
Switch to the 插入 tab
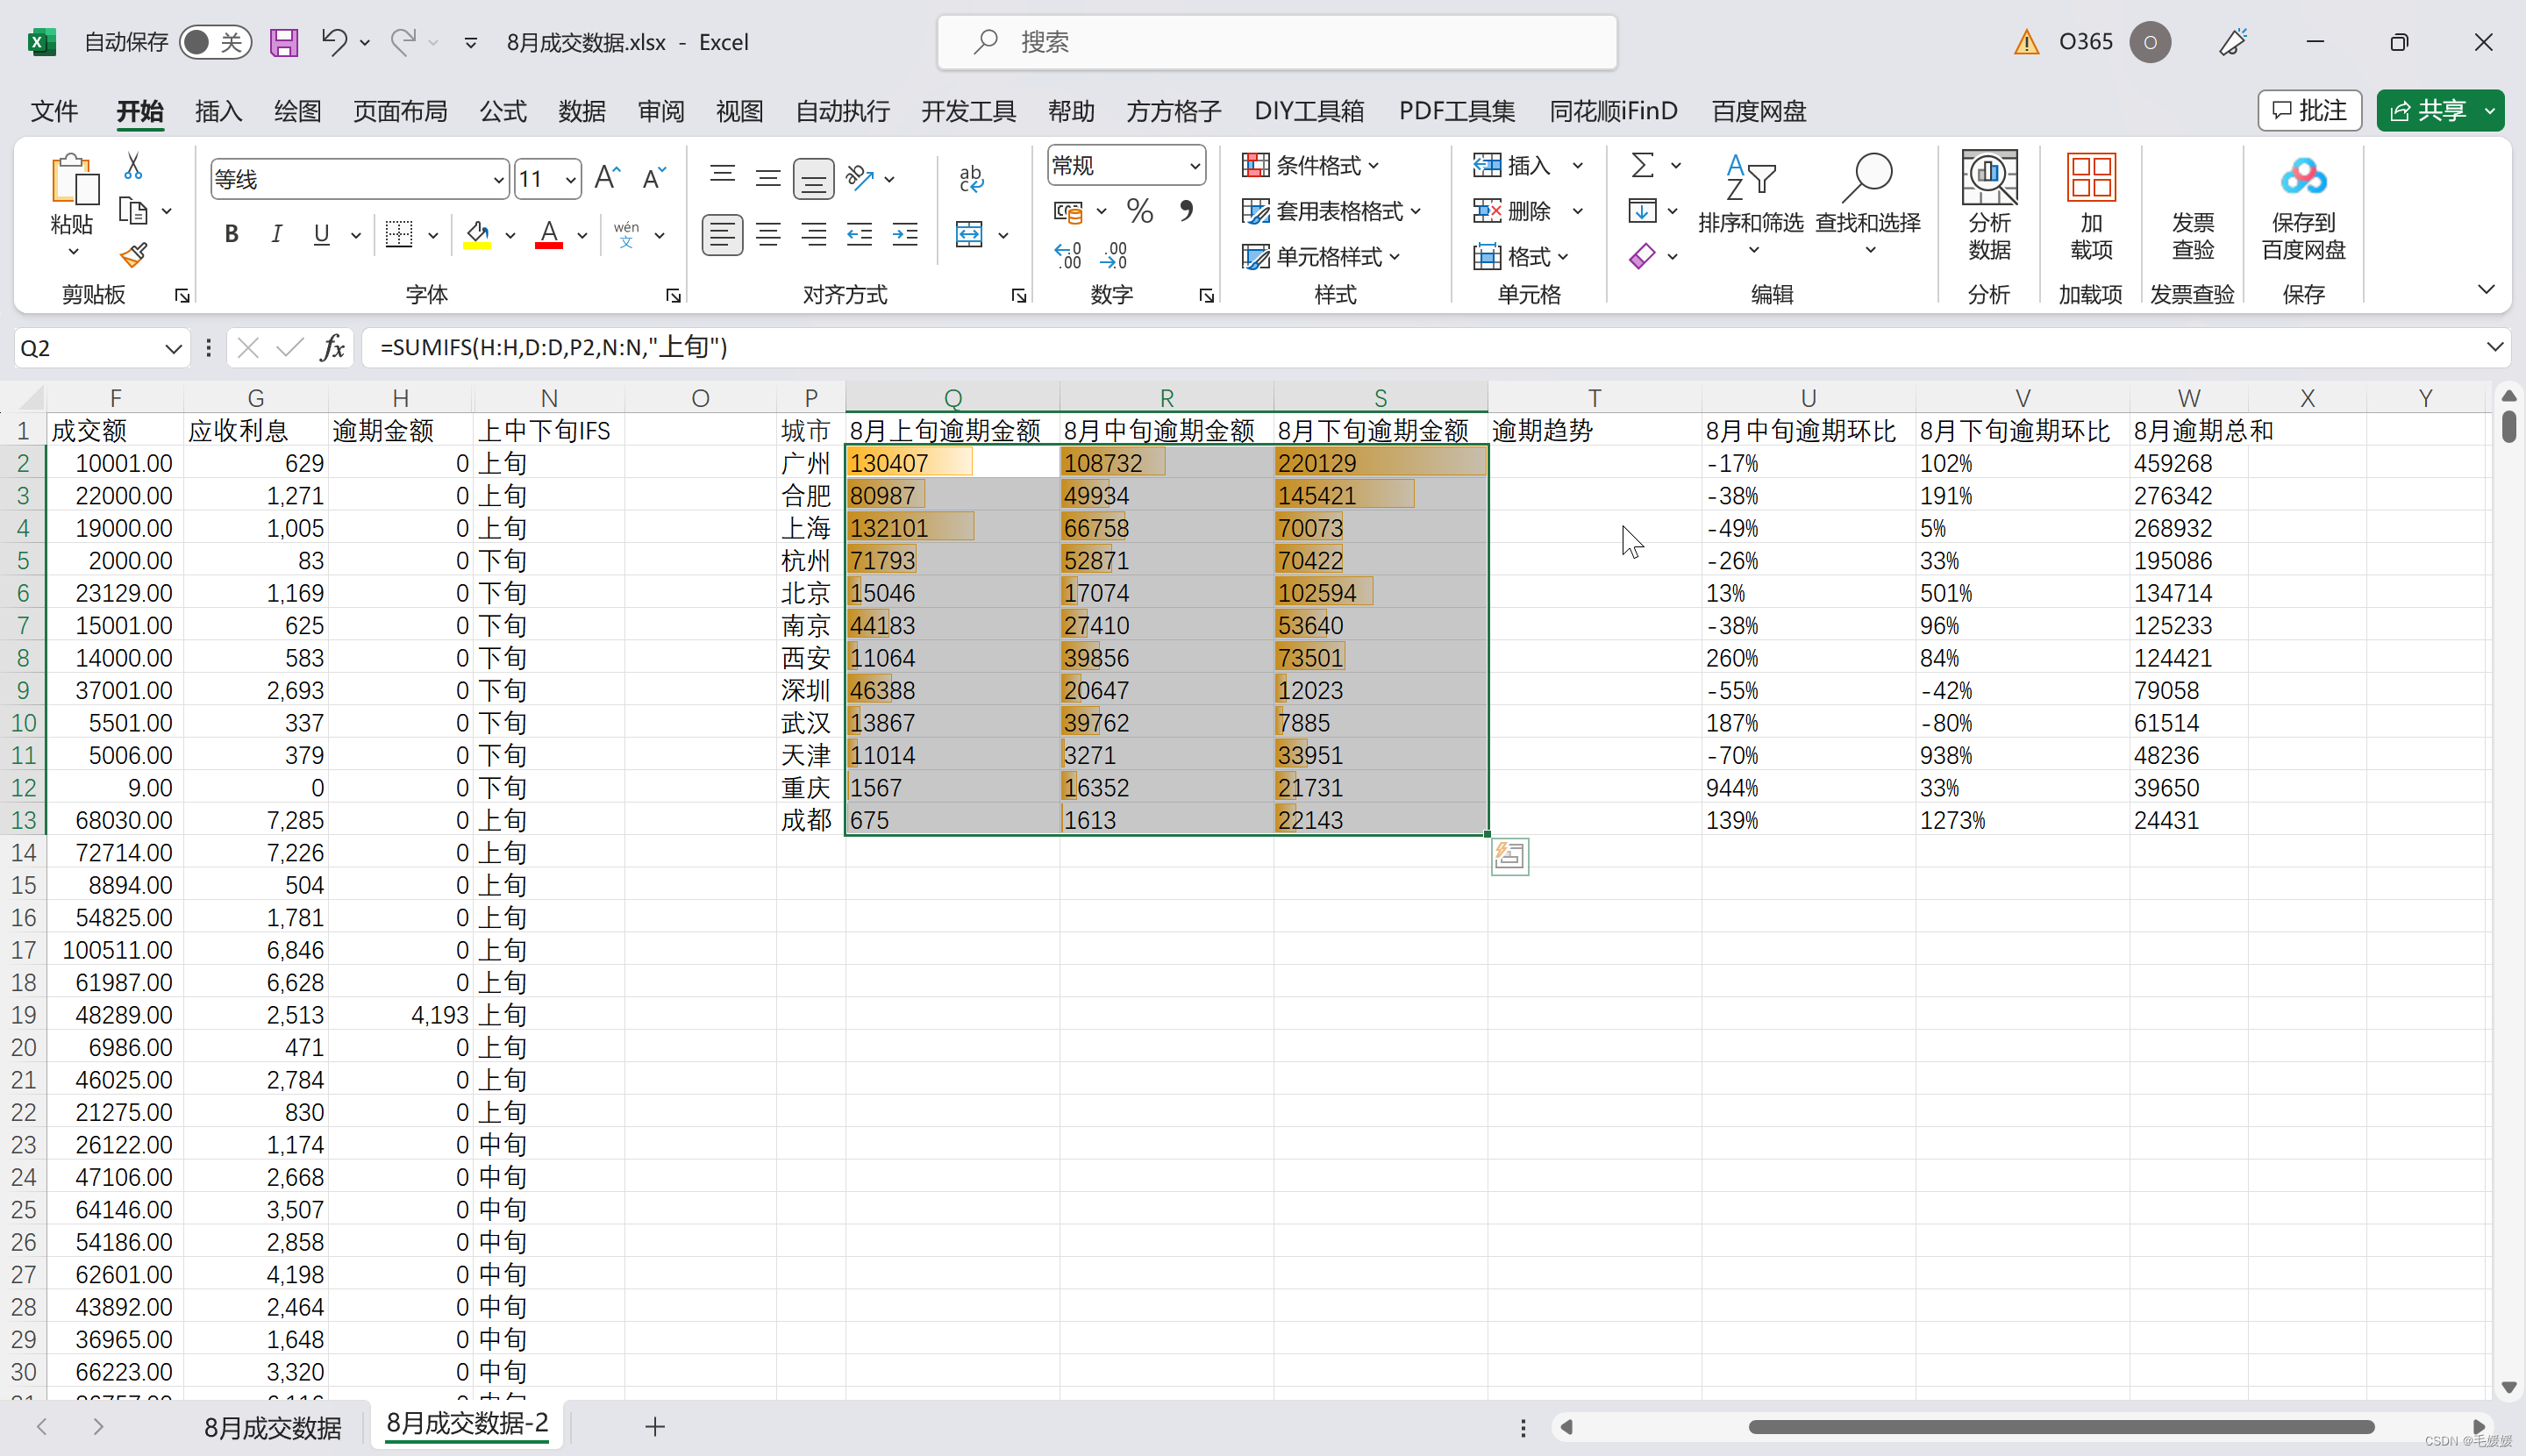coord(218,111)
